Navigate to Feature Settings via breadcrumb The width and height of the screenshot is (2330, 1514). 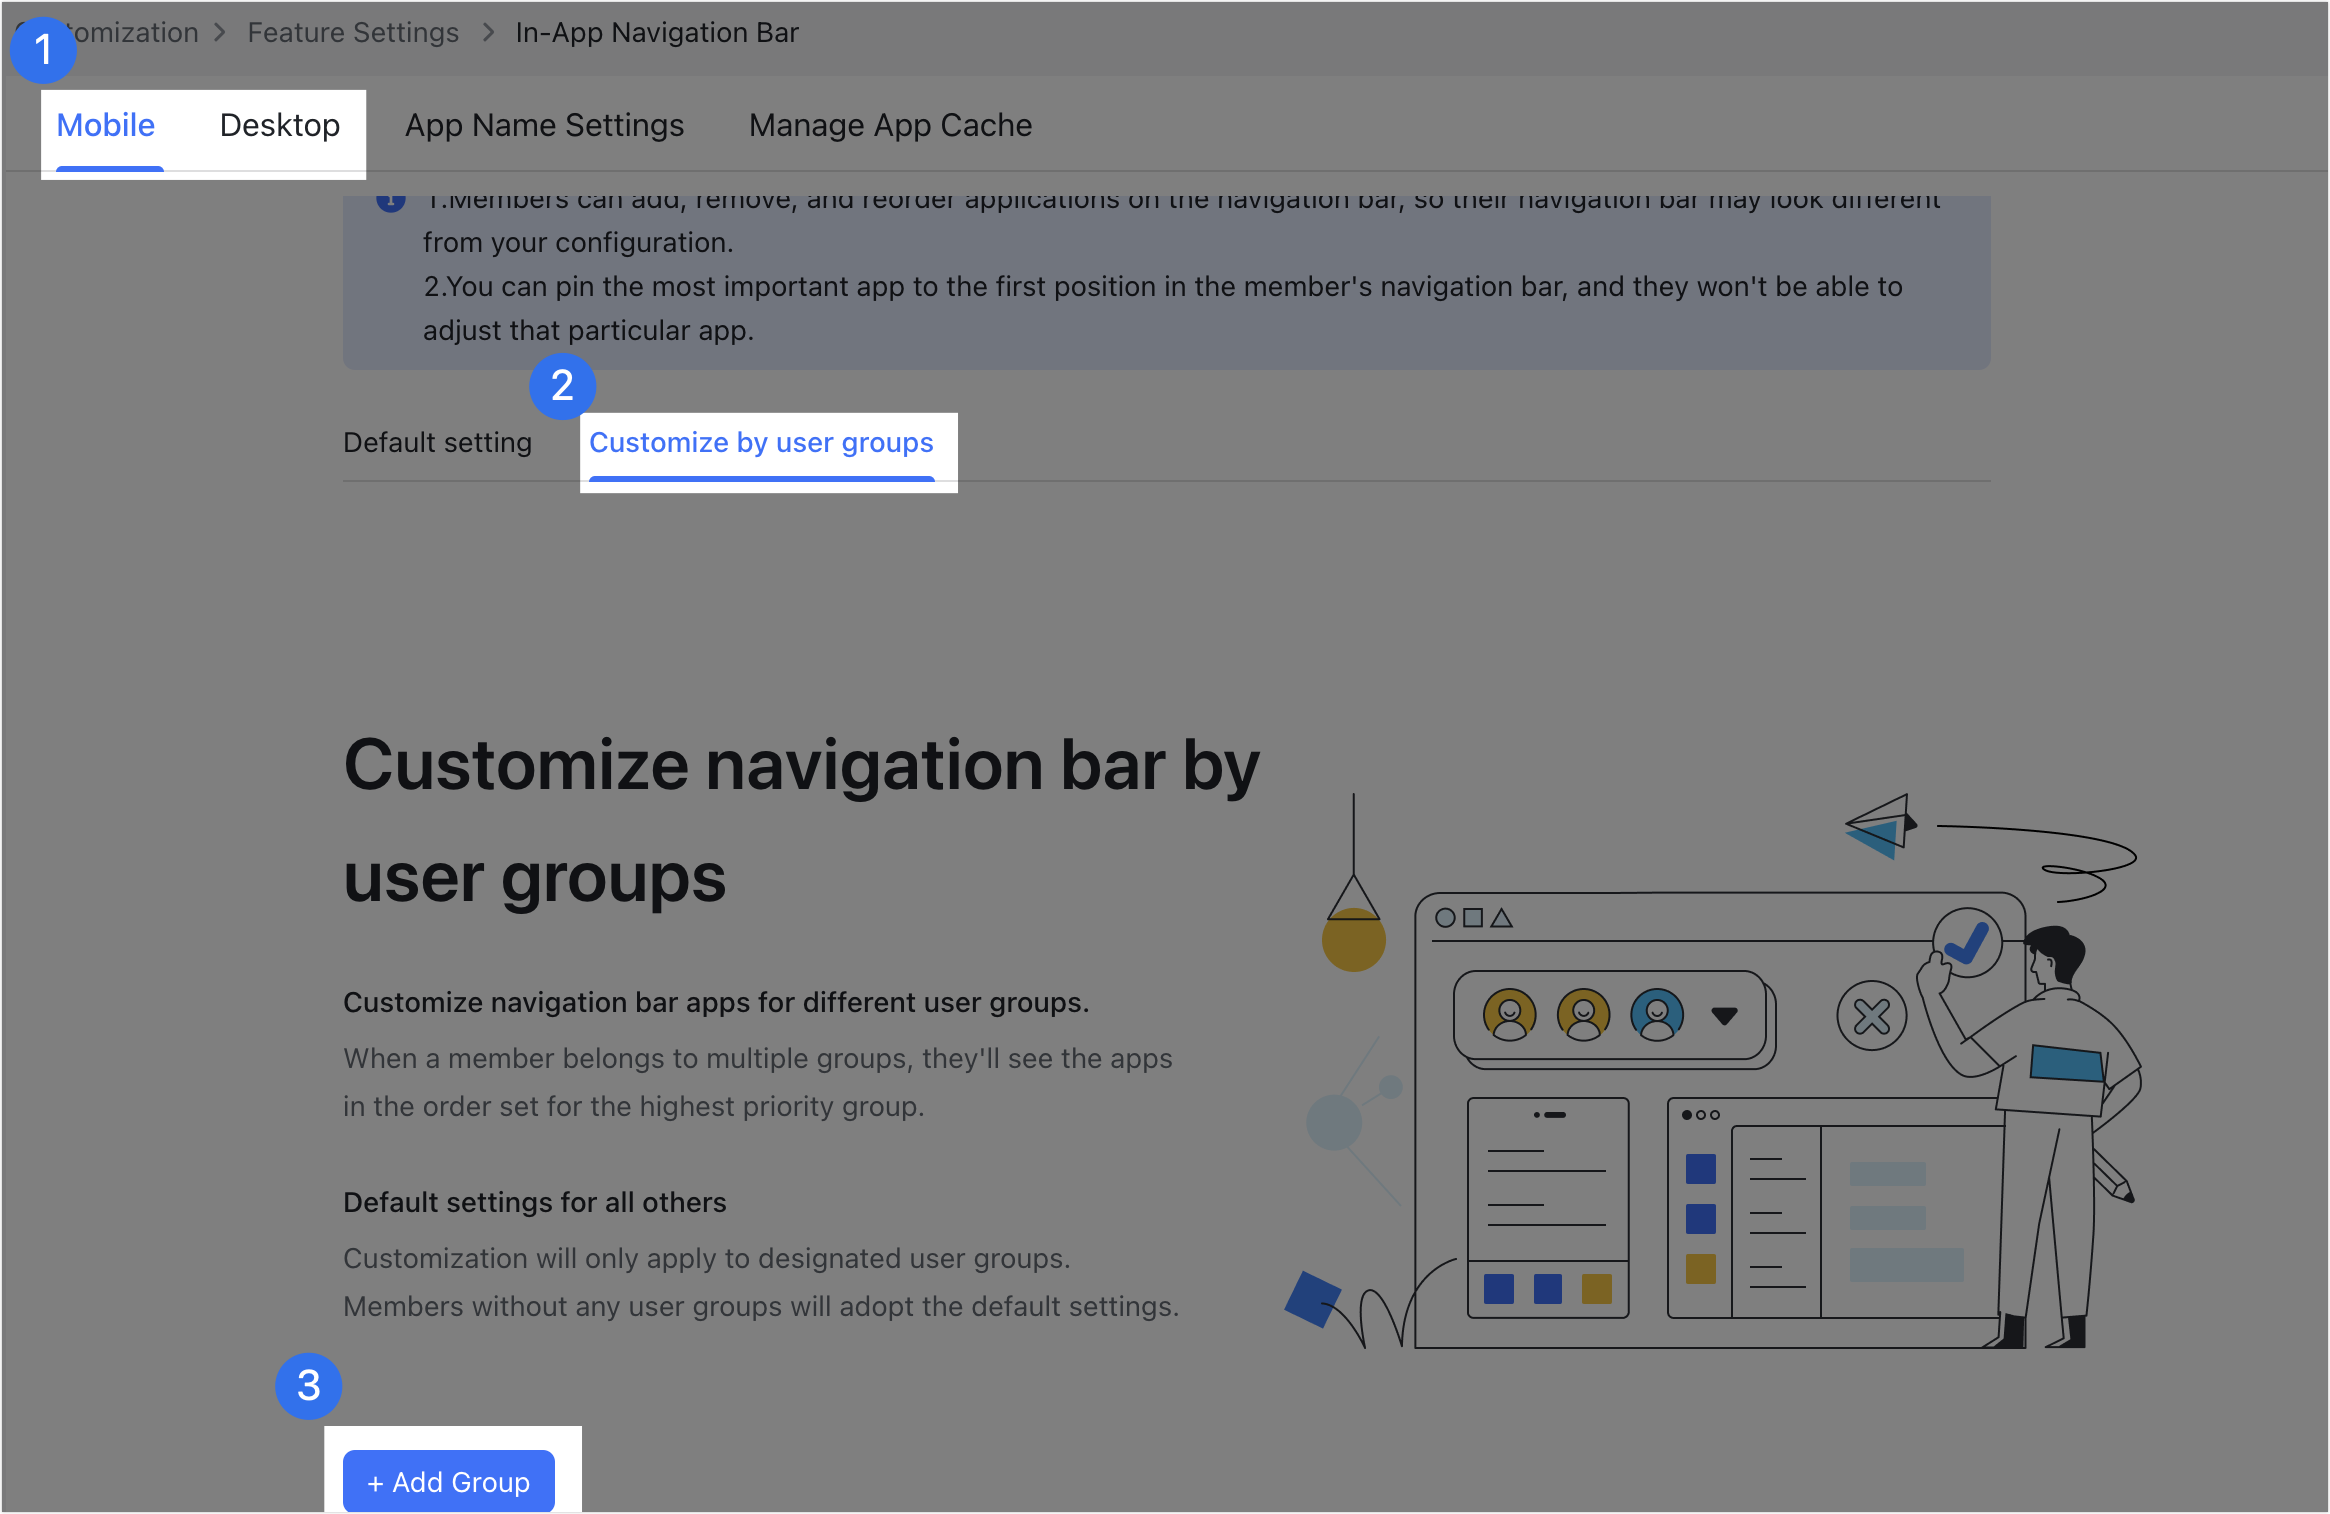point(352,31)
